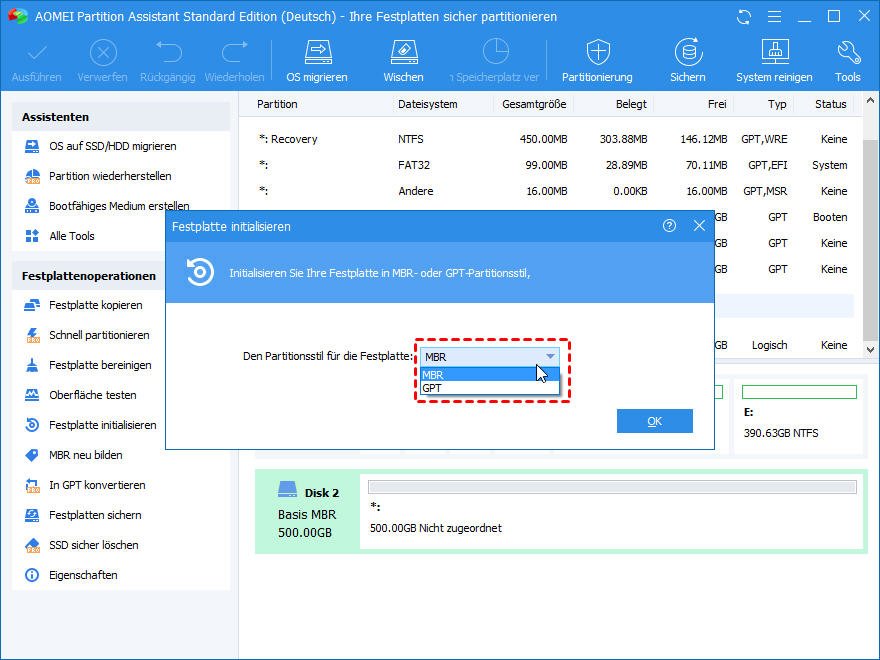Click the Speicherplatz clock toolbar icon

496,53
